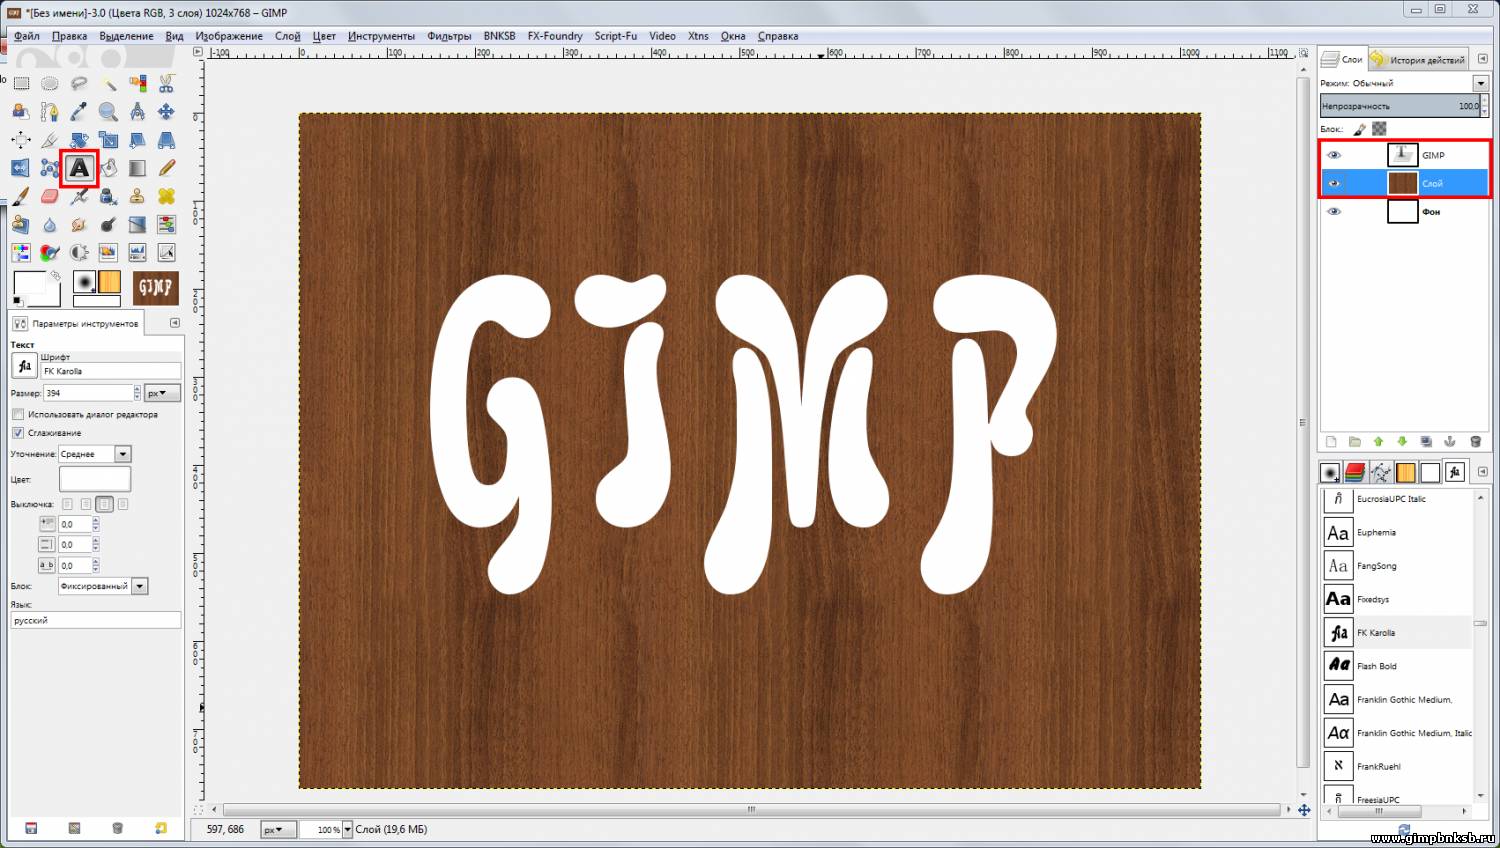Open the zoom level 100% dropdown
The image size is (1500, 848).
point(347,829)
